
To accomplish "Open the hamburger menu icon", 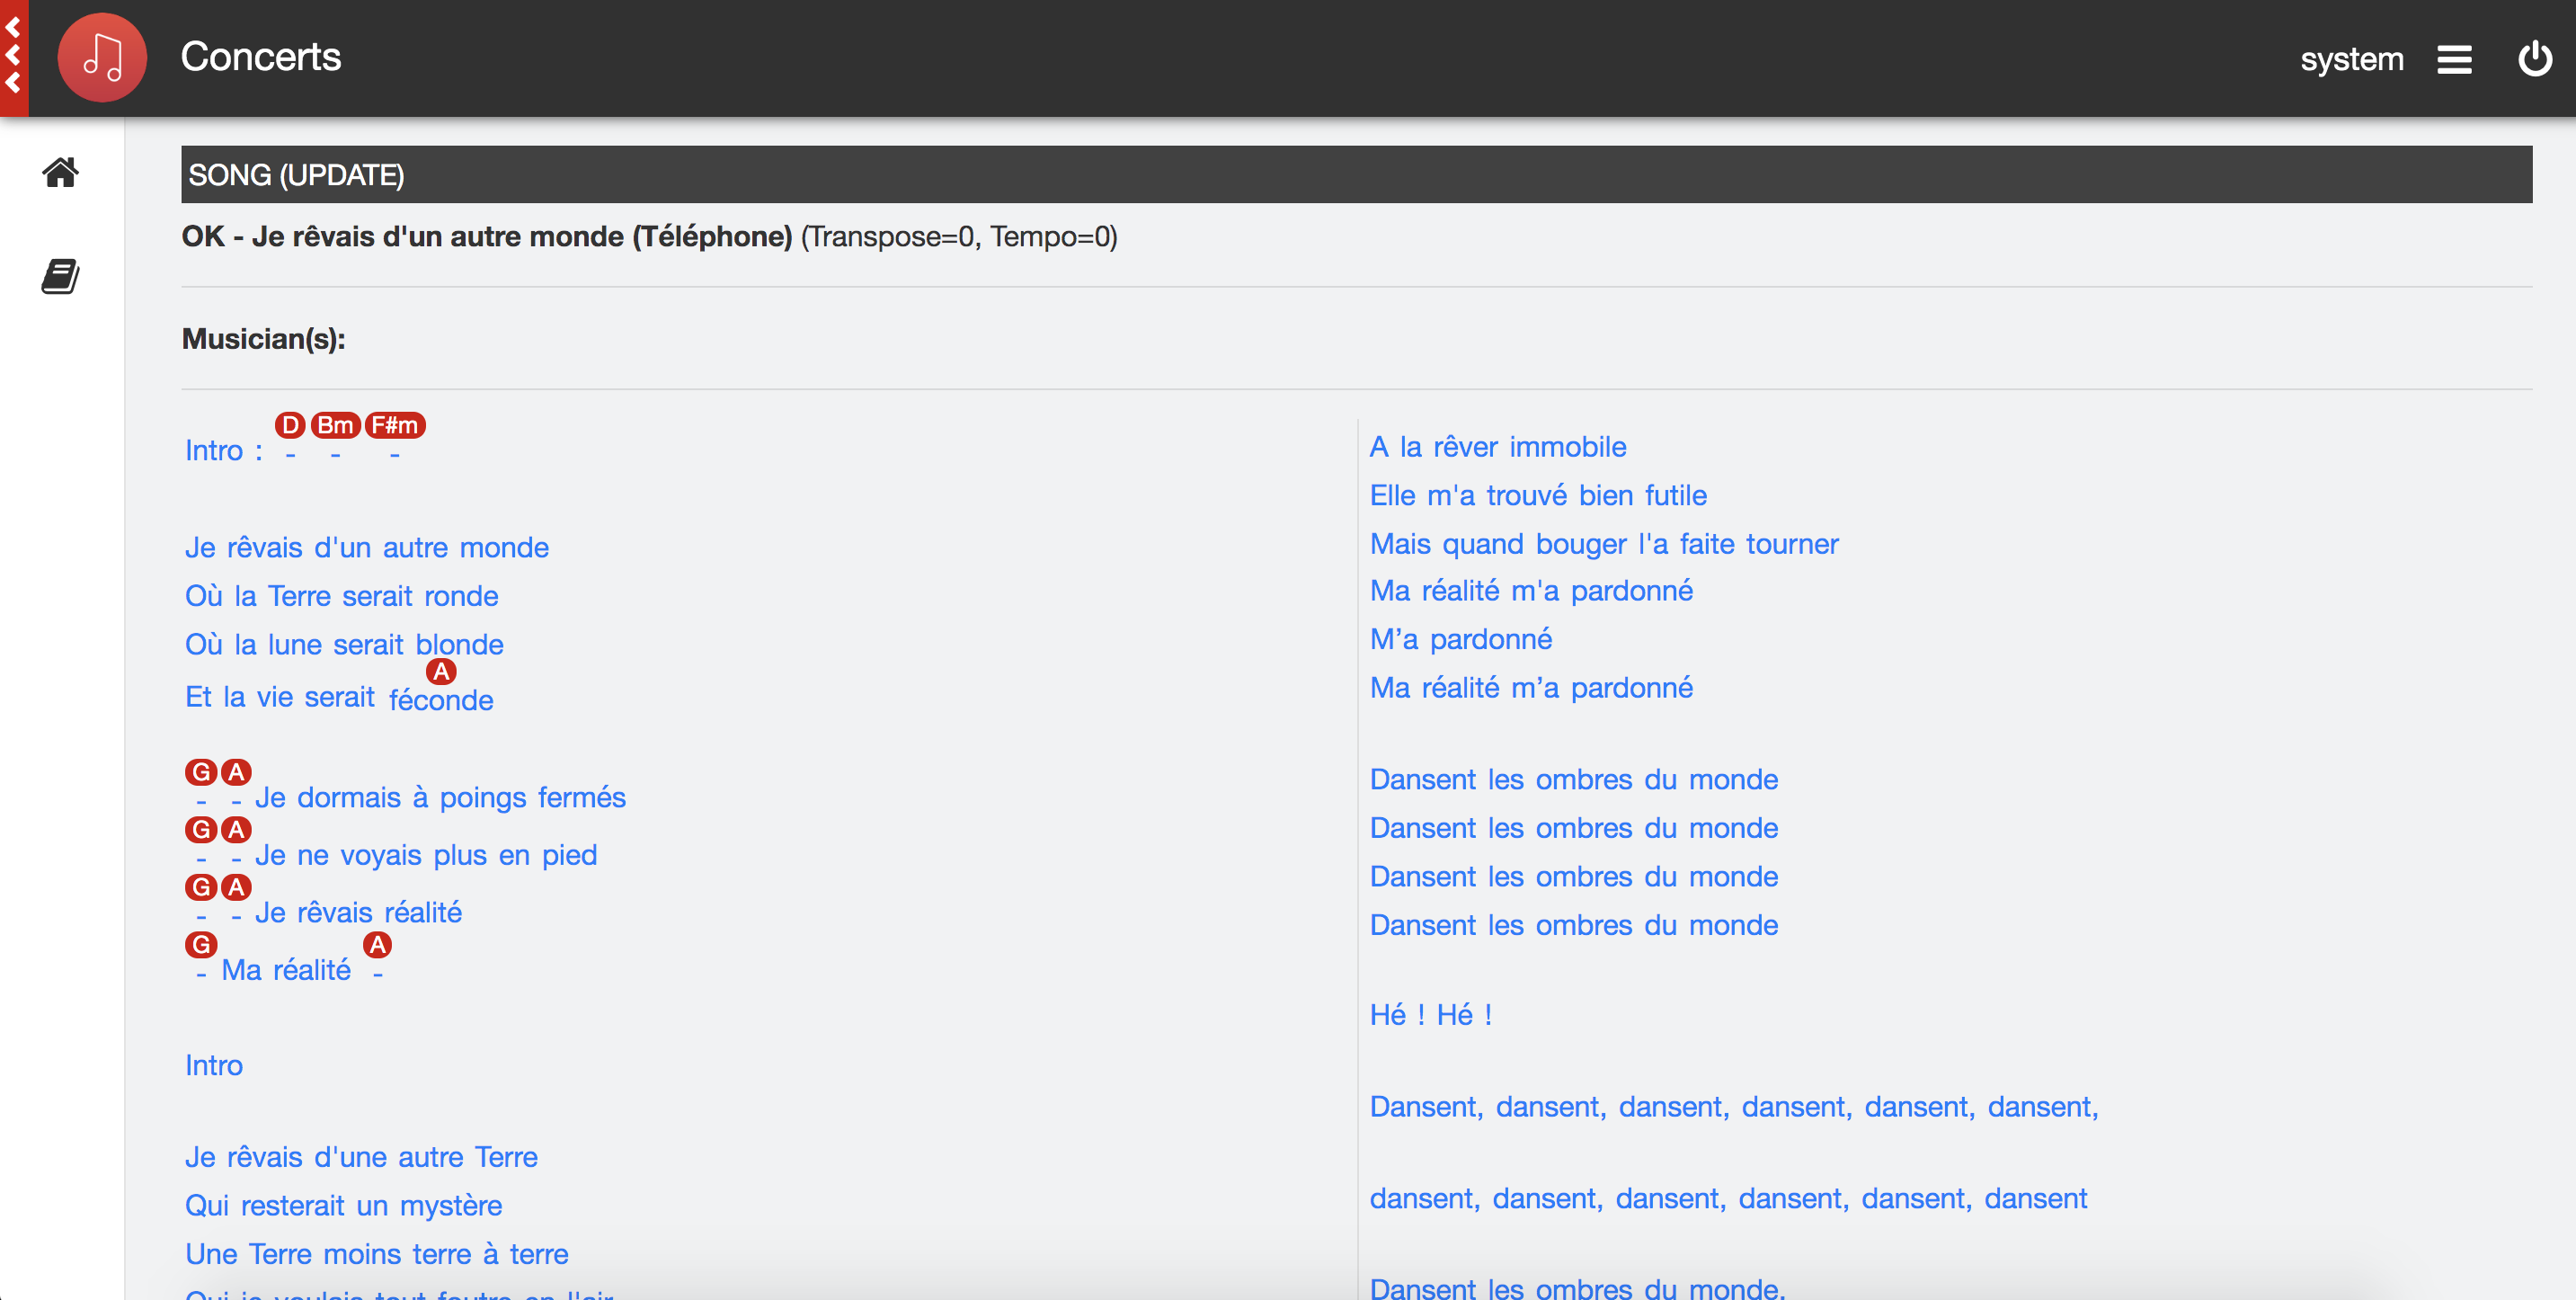I will click(2454, 59).
